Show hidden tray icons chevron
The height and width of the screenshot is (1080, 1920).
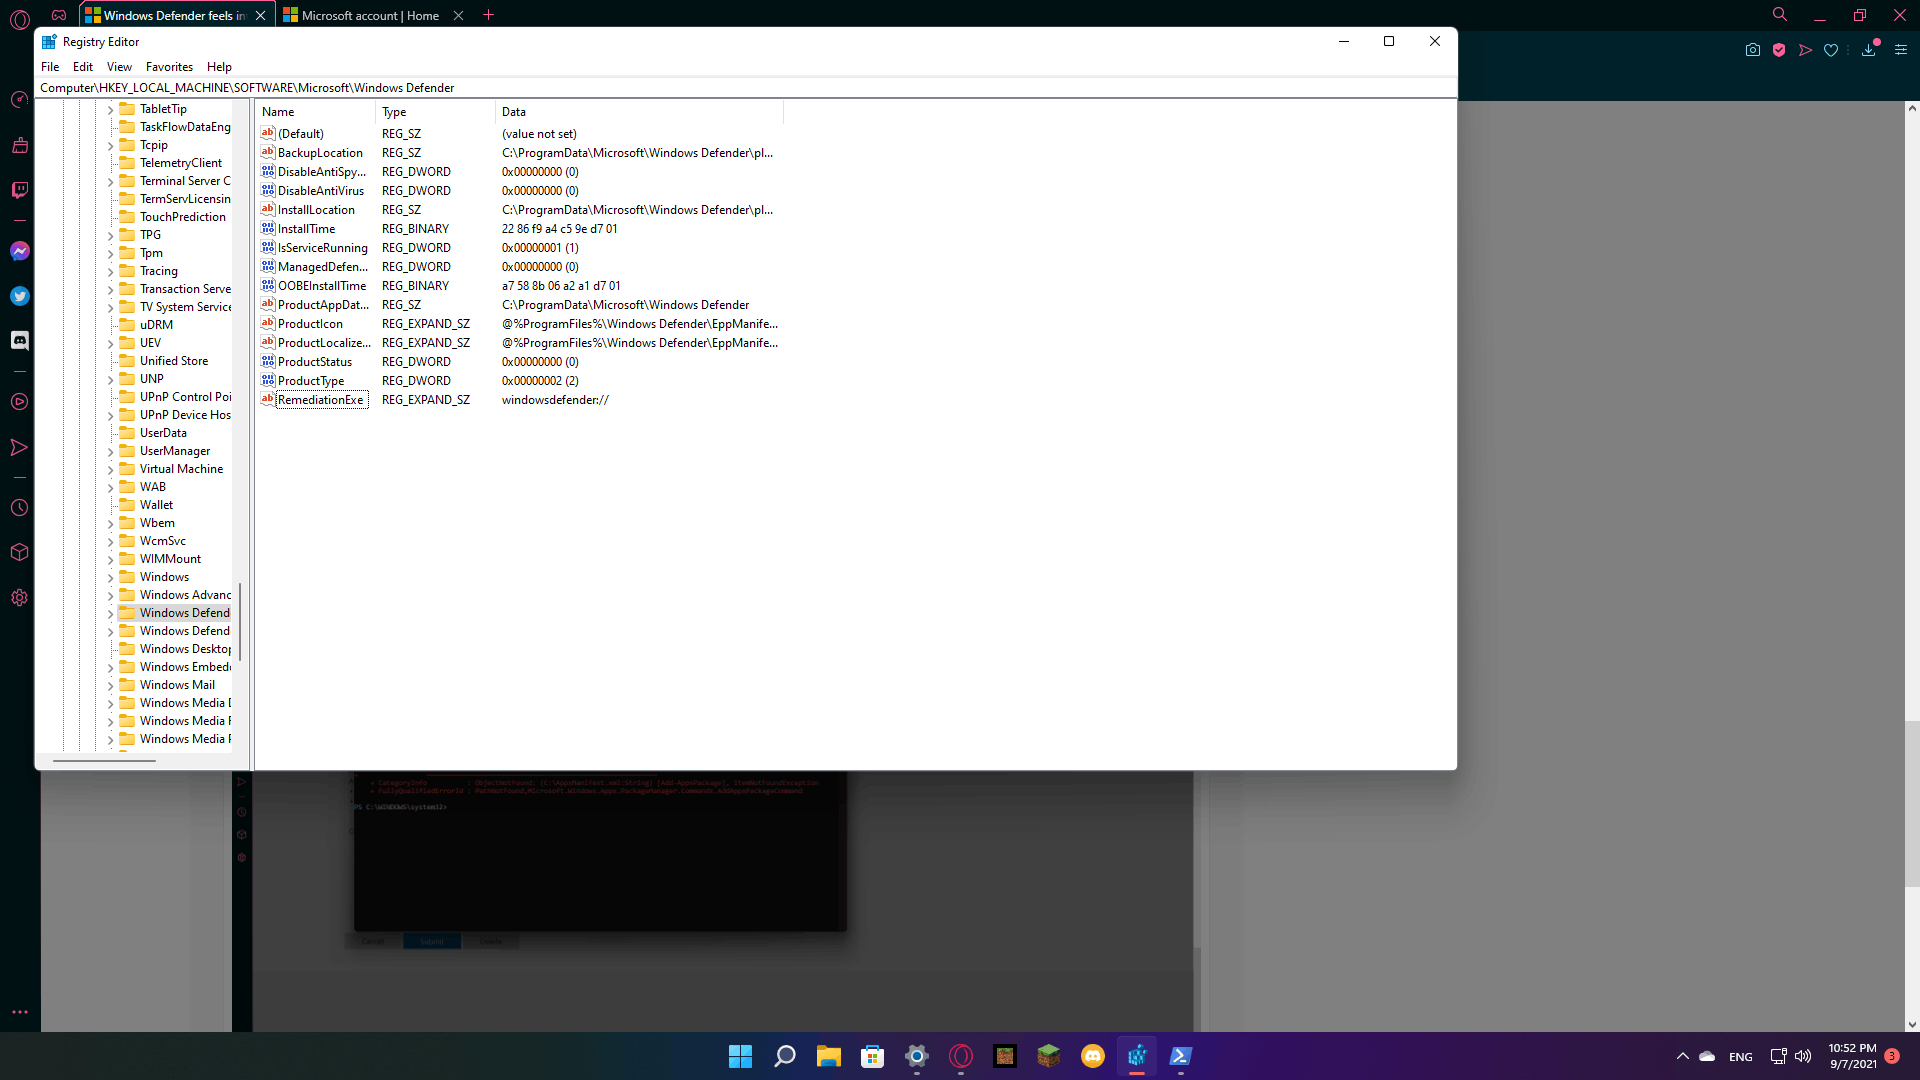coord(1682,1056)
